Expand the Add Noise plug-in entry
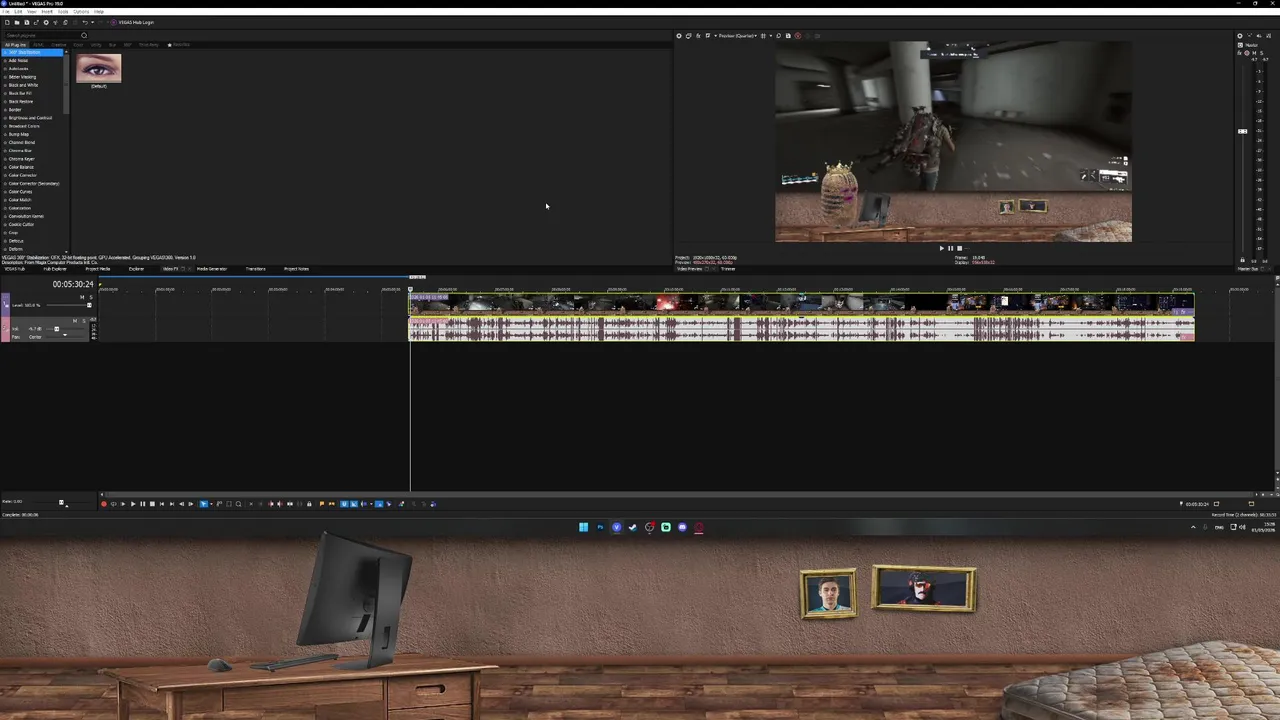The image size is (1280, 720). (x=5, y=61)
